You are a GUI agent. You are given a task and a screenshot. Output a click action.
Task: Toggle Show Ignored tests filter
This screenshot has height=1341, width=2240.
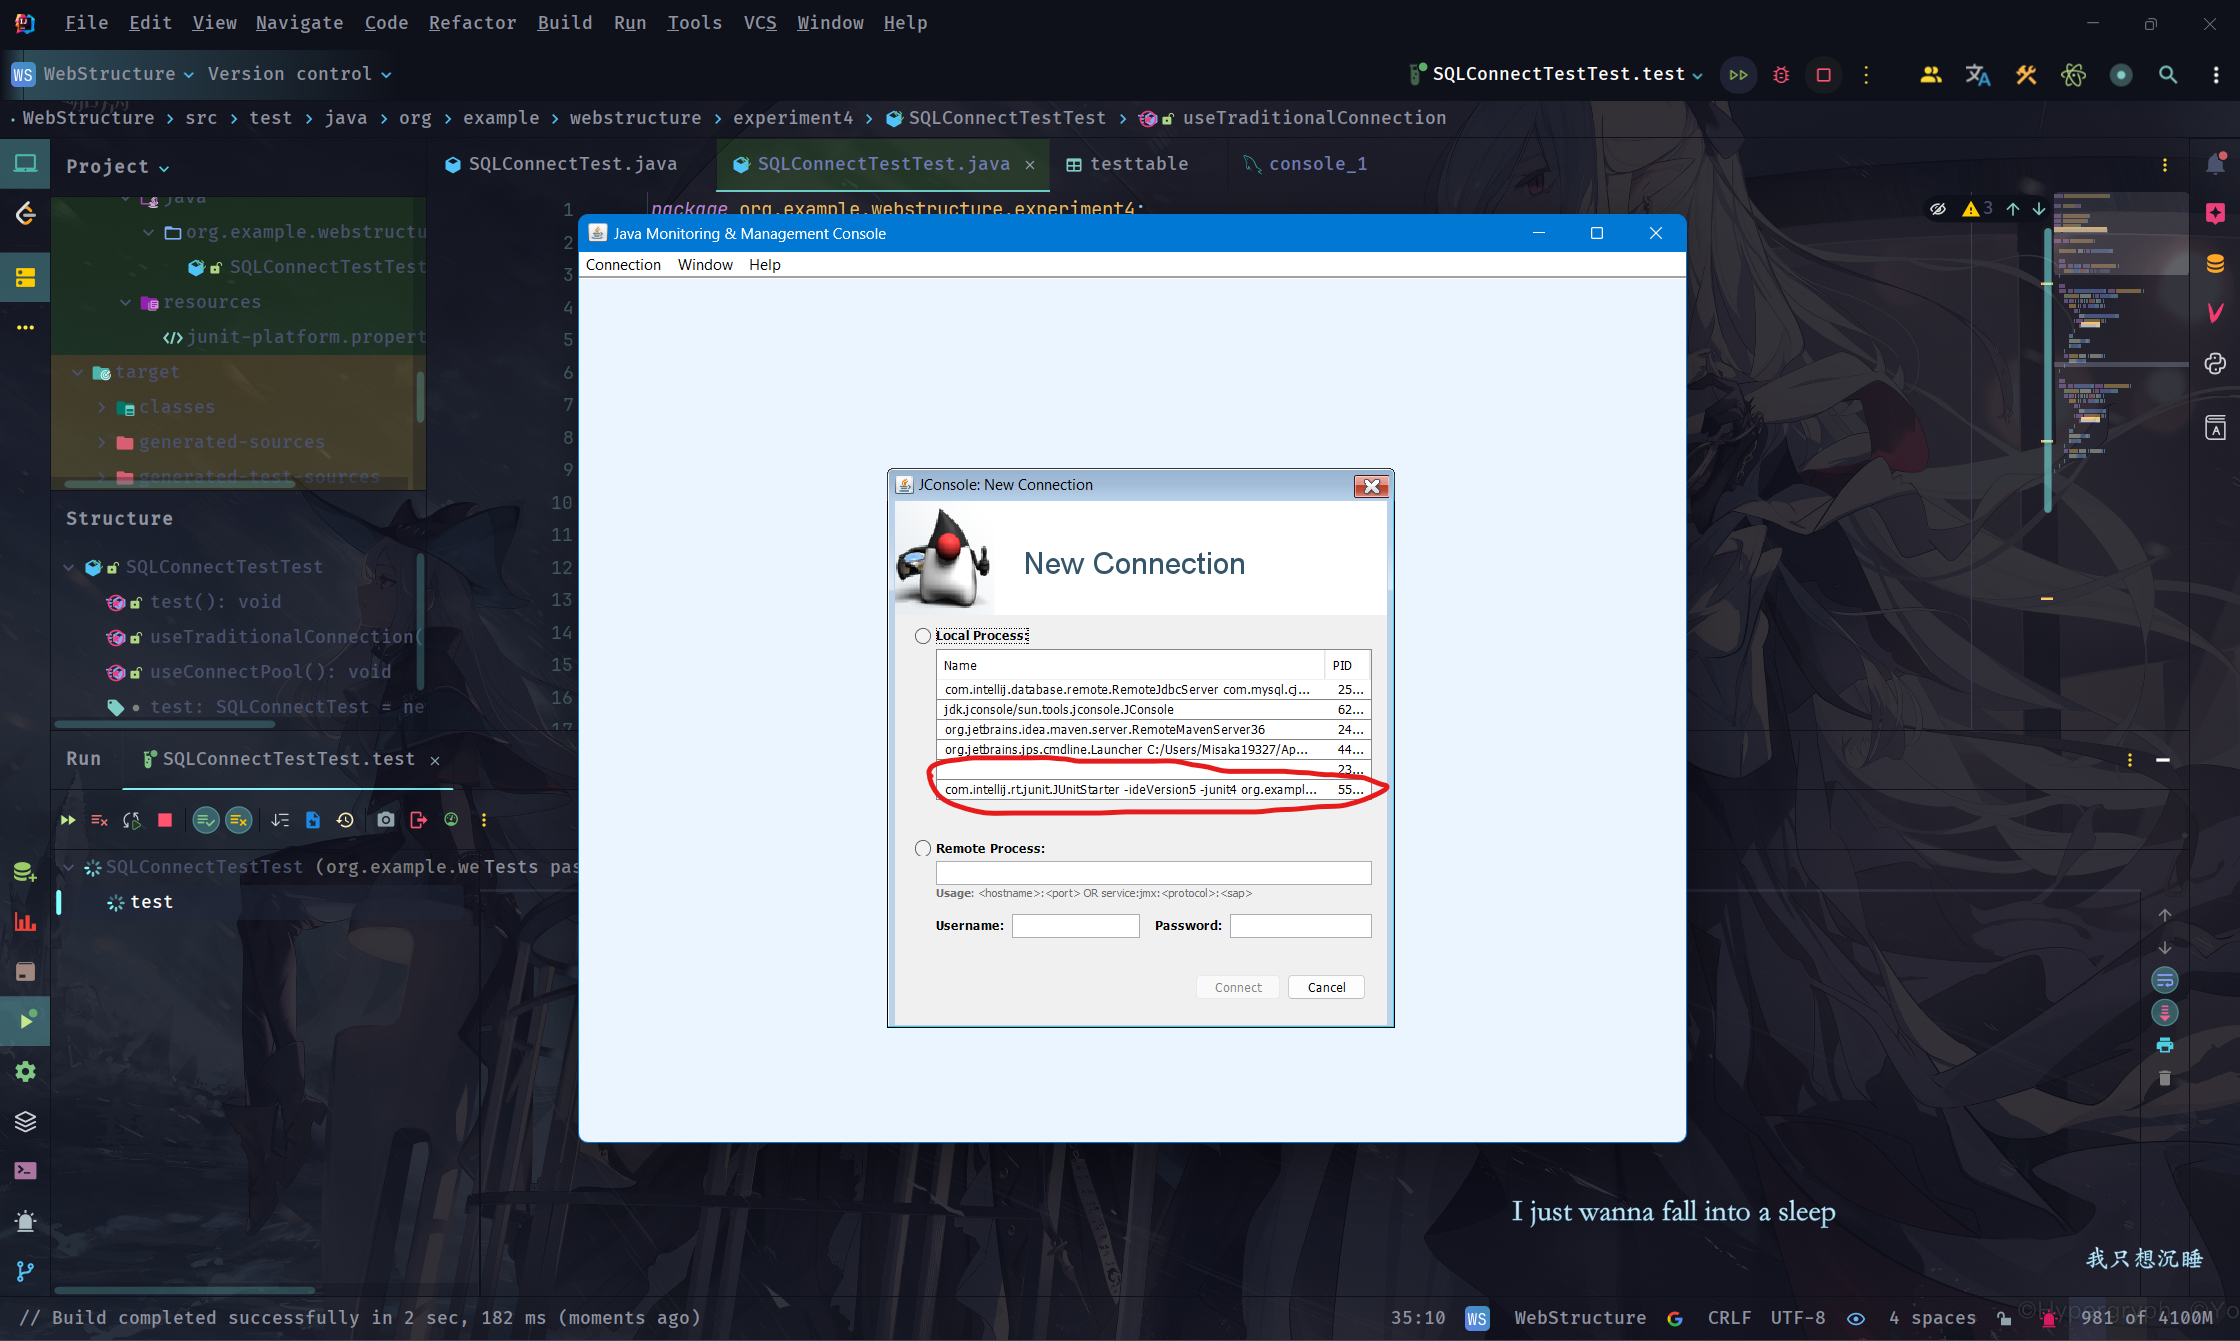(x=239, y=820)
